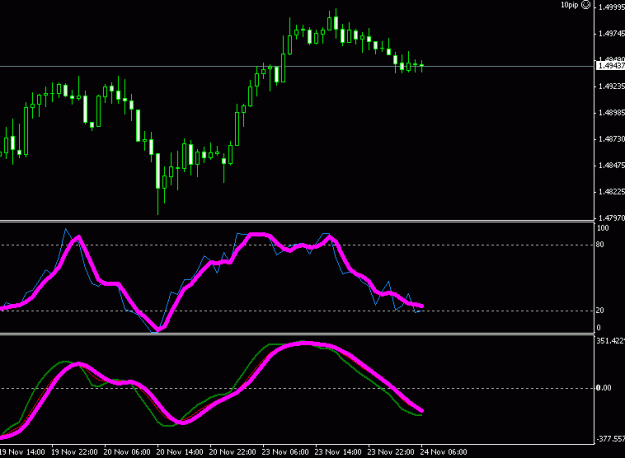The image size is (625, 458).
Task: Click the 20 Nov 22:00 time label
Action: click(232, 452)
